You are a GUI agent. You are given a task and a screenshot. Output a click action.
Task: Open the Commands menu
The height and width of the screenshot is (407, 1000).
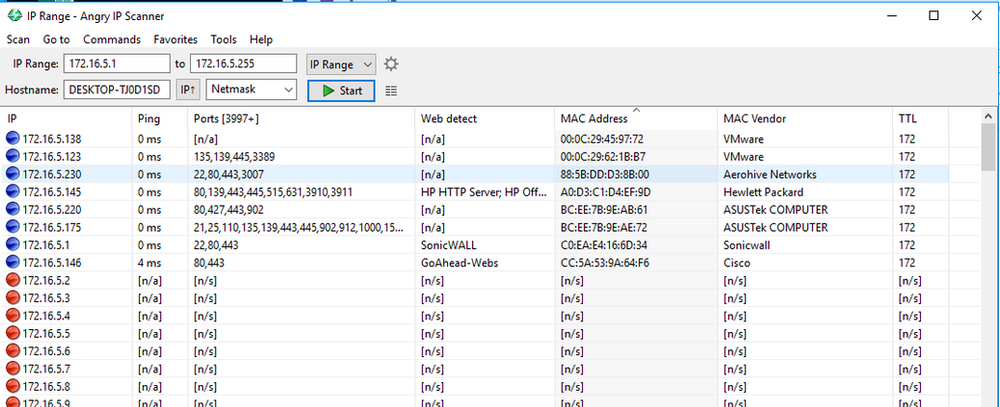tap(112, 40)
